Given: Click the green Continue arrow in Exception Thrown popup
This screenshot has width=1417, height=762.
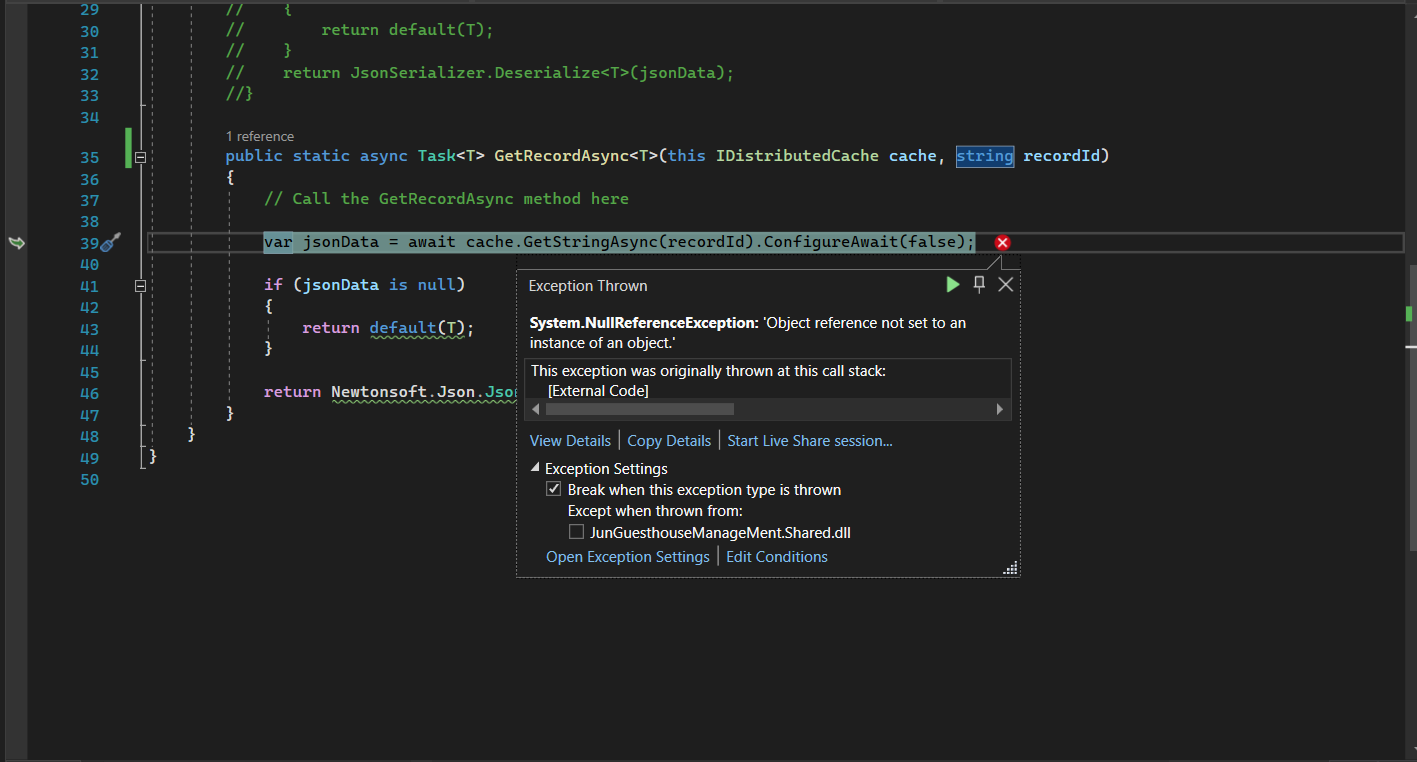Looking at the screenshot, I should pos(953,285).
